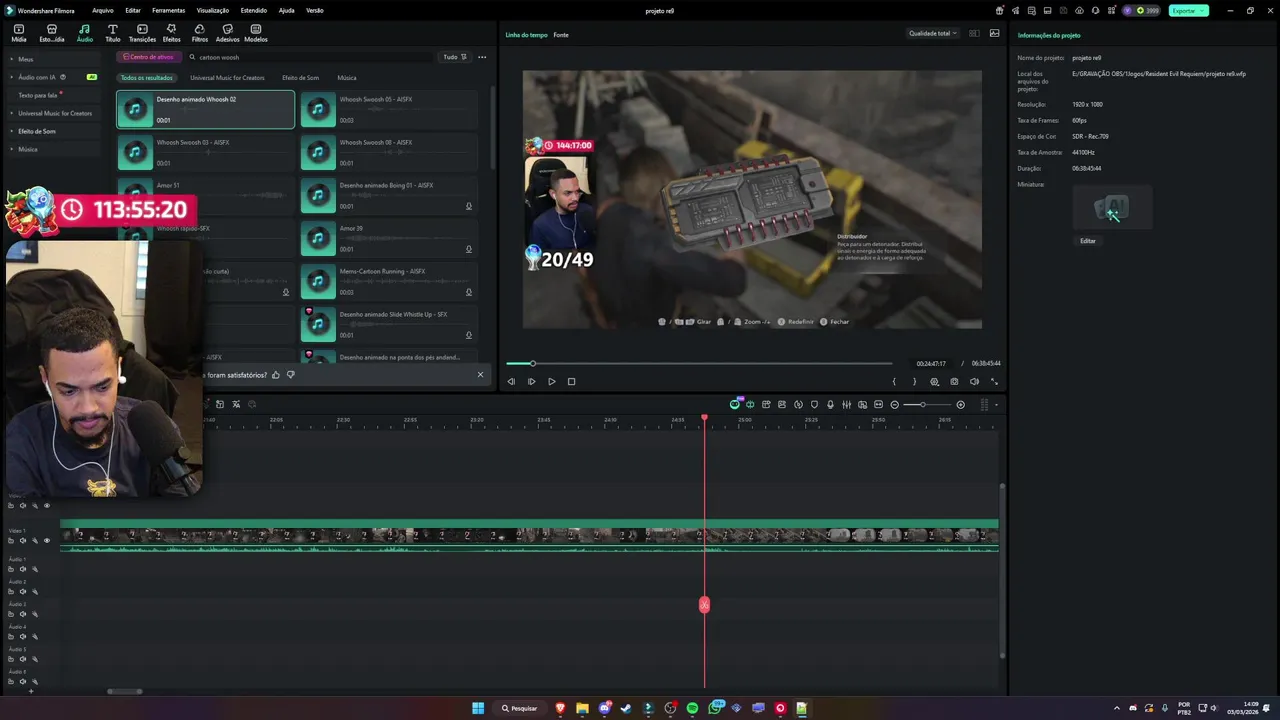The width and height of the screenshot is (1280, 720).
Task: Click the preview progress slider knob
Action: (532, 363)
